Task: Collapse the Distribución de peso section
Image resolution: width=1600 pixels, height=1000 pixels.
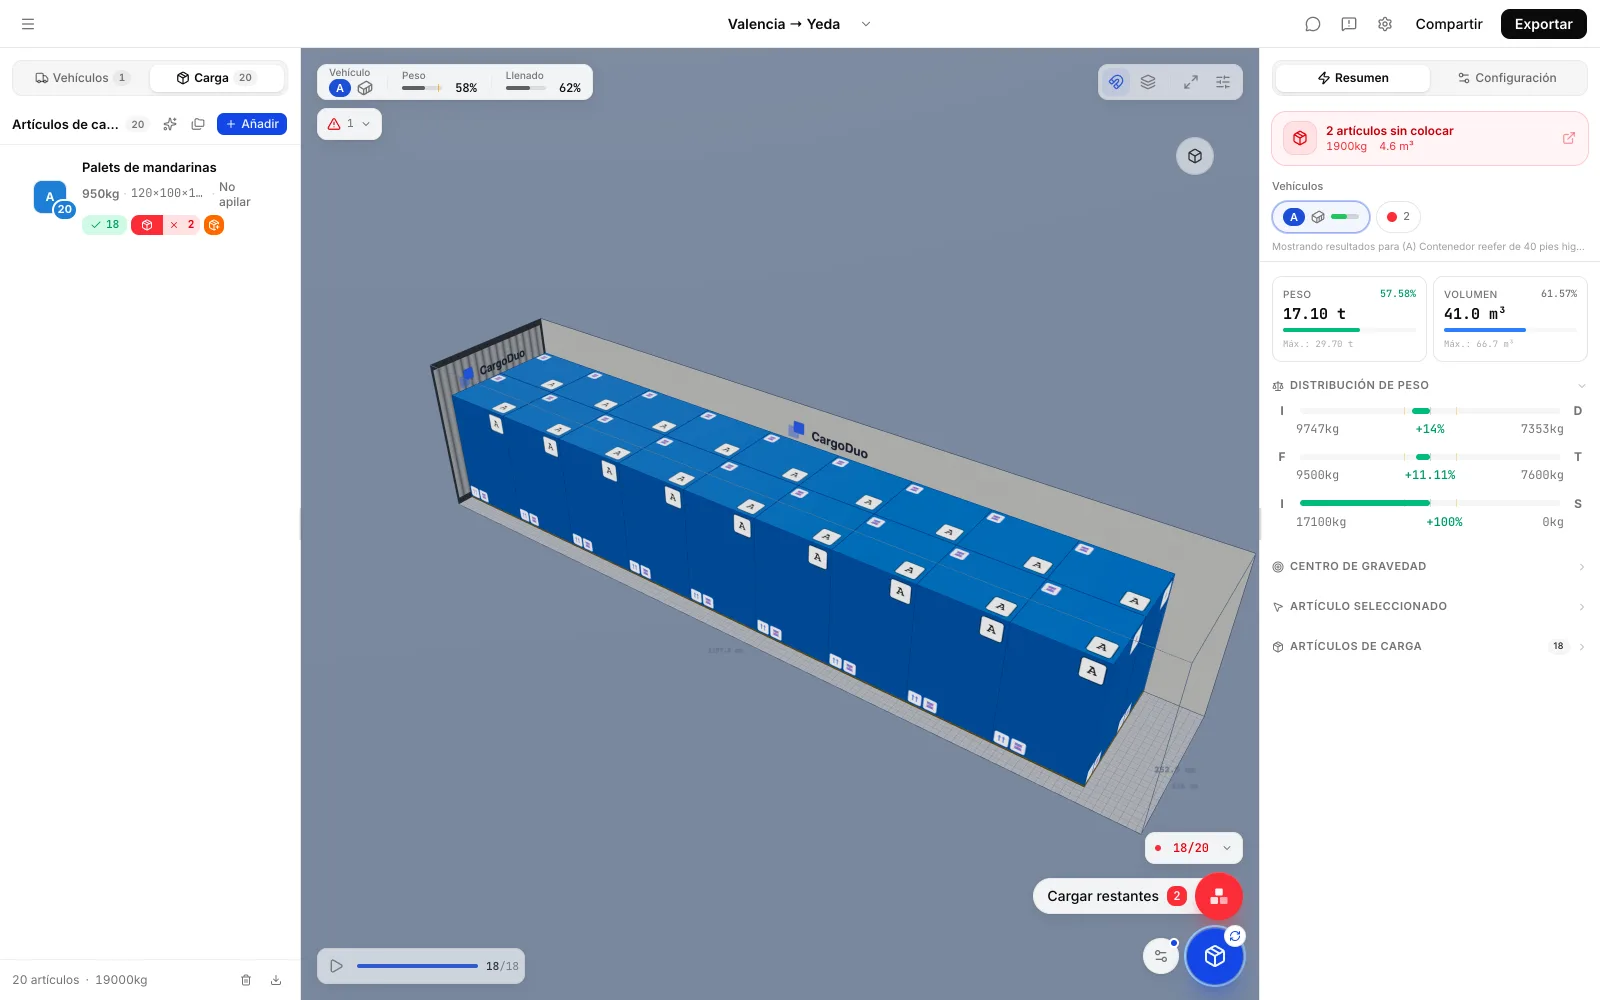Action: tap(1581, 386)
